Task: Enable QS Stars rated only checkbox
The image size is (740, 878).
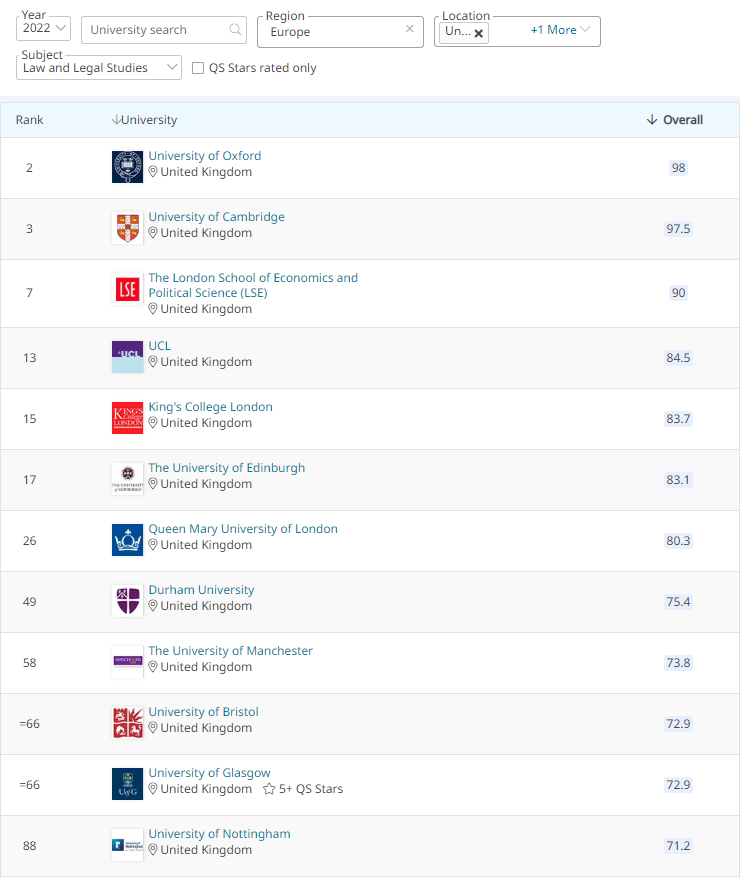Action: 198,68
